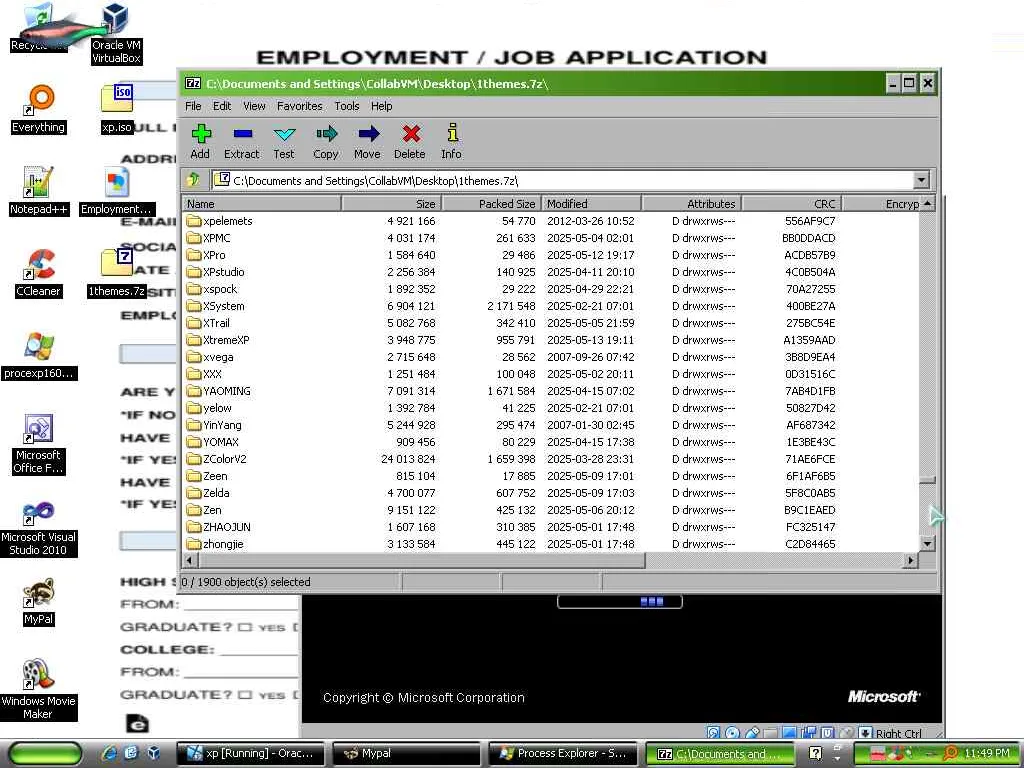Screen dimensions: 1024x768
Task: Open the Help menu
Action: pyautogui.click(x=381, y=106)
